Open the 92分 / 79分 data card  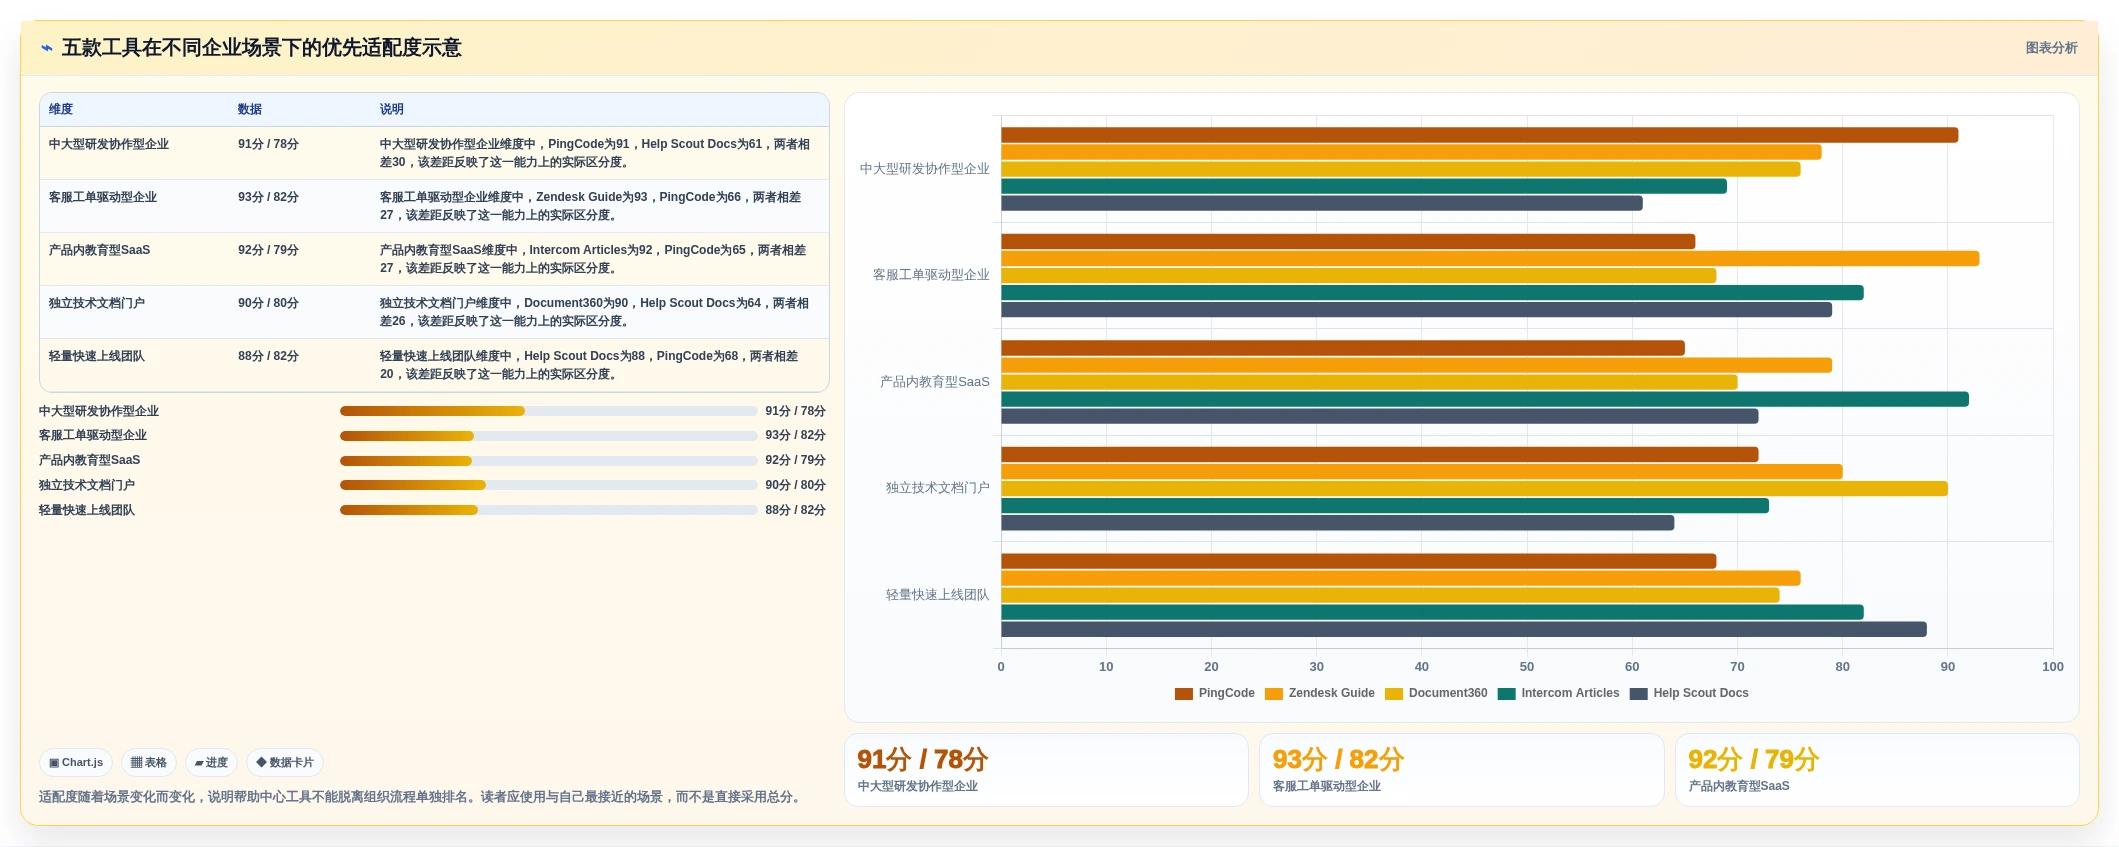pyautogui.click(x=1877, y=770)
